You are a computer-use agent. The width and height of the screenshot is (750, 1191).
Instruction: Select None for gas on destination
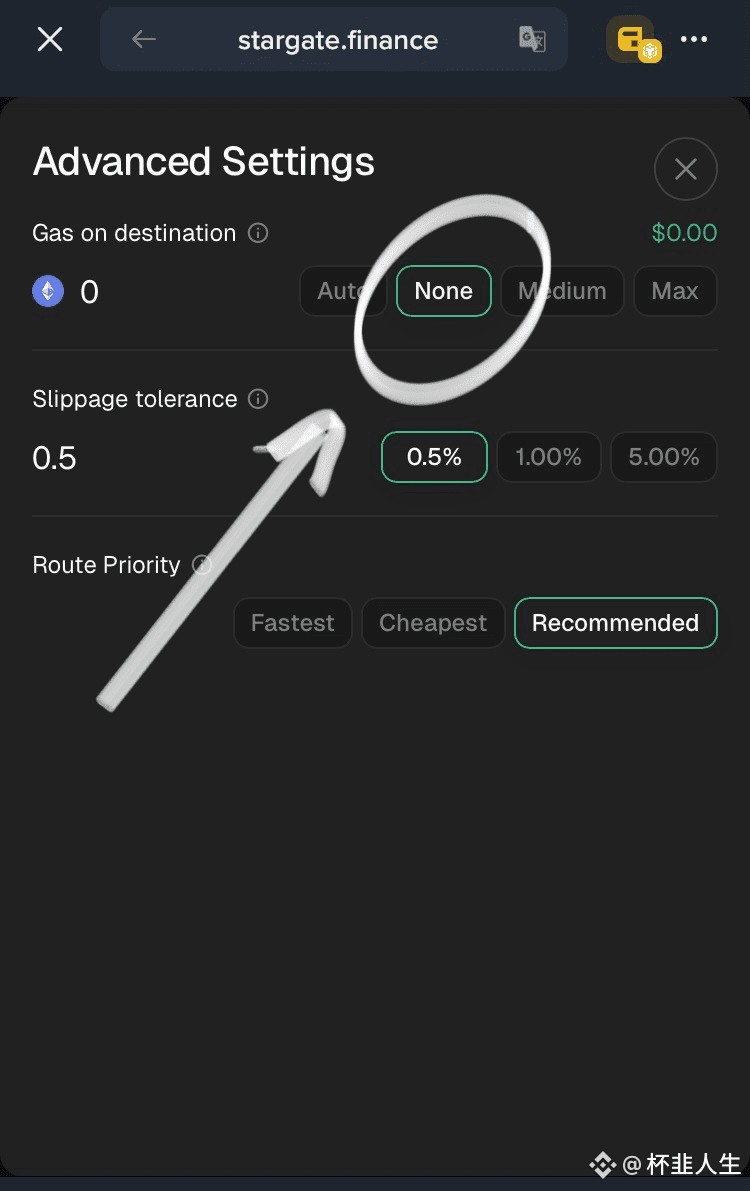[444, 291]
